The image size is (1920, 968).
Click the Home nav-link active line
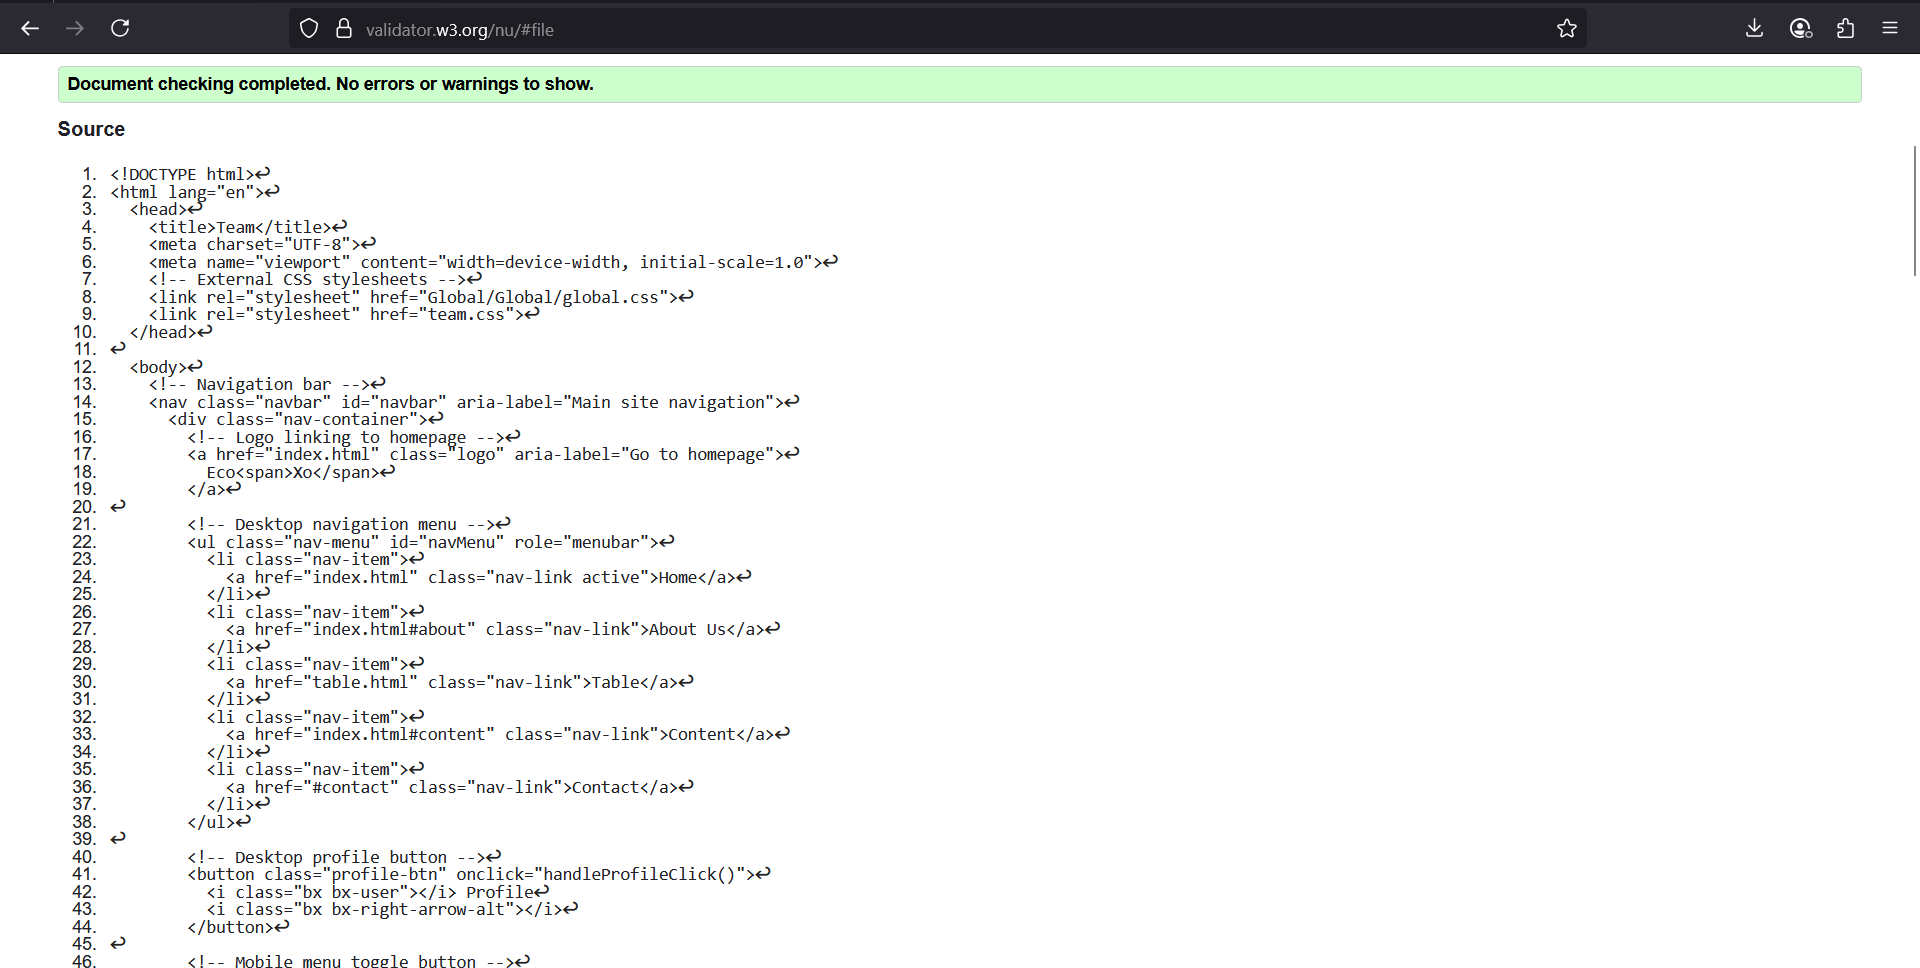[x=488, y=577]
